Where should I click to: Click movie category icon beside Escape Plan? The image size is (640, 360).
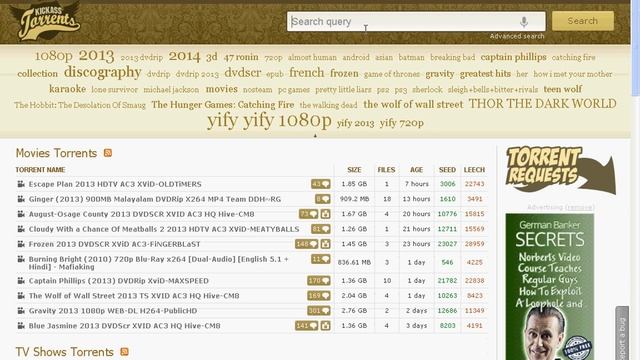pos(21,184)
